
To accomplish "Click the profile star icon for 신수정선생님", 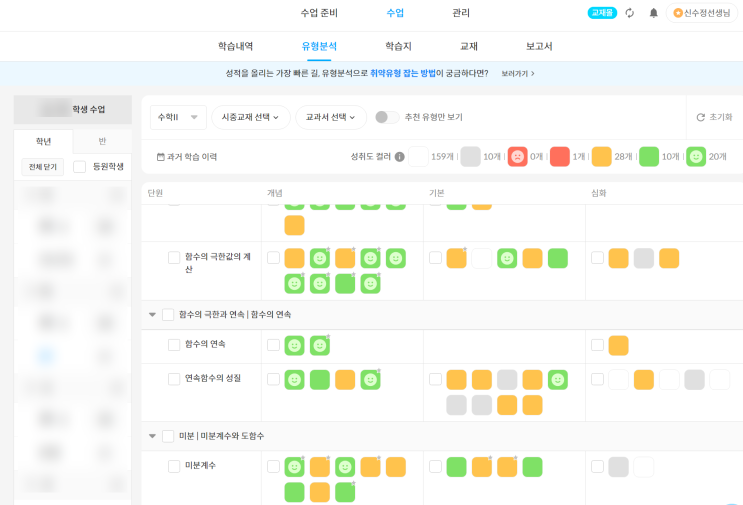I will pyautogui.click(x=678, y=13).
